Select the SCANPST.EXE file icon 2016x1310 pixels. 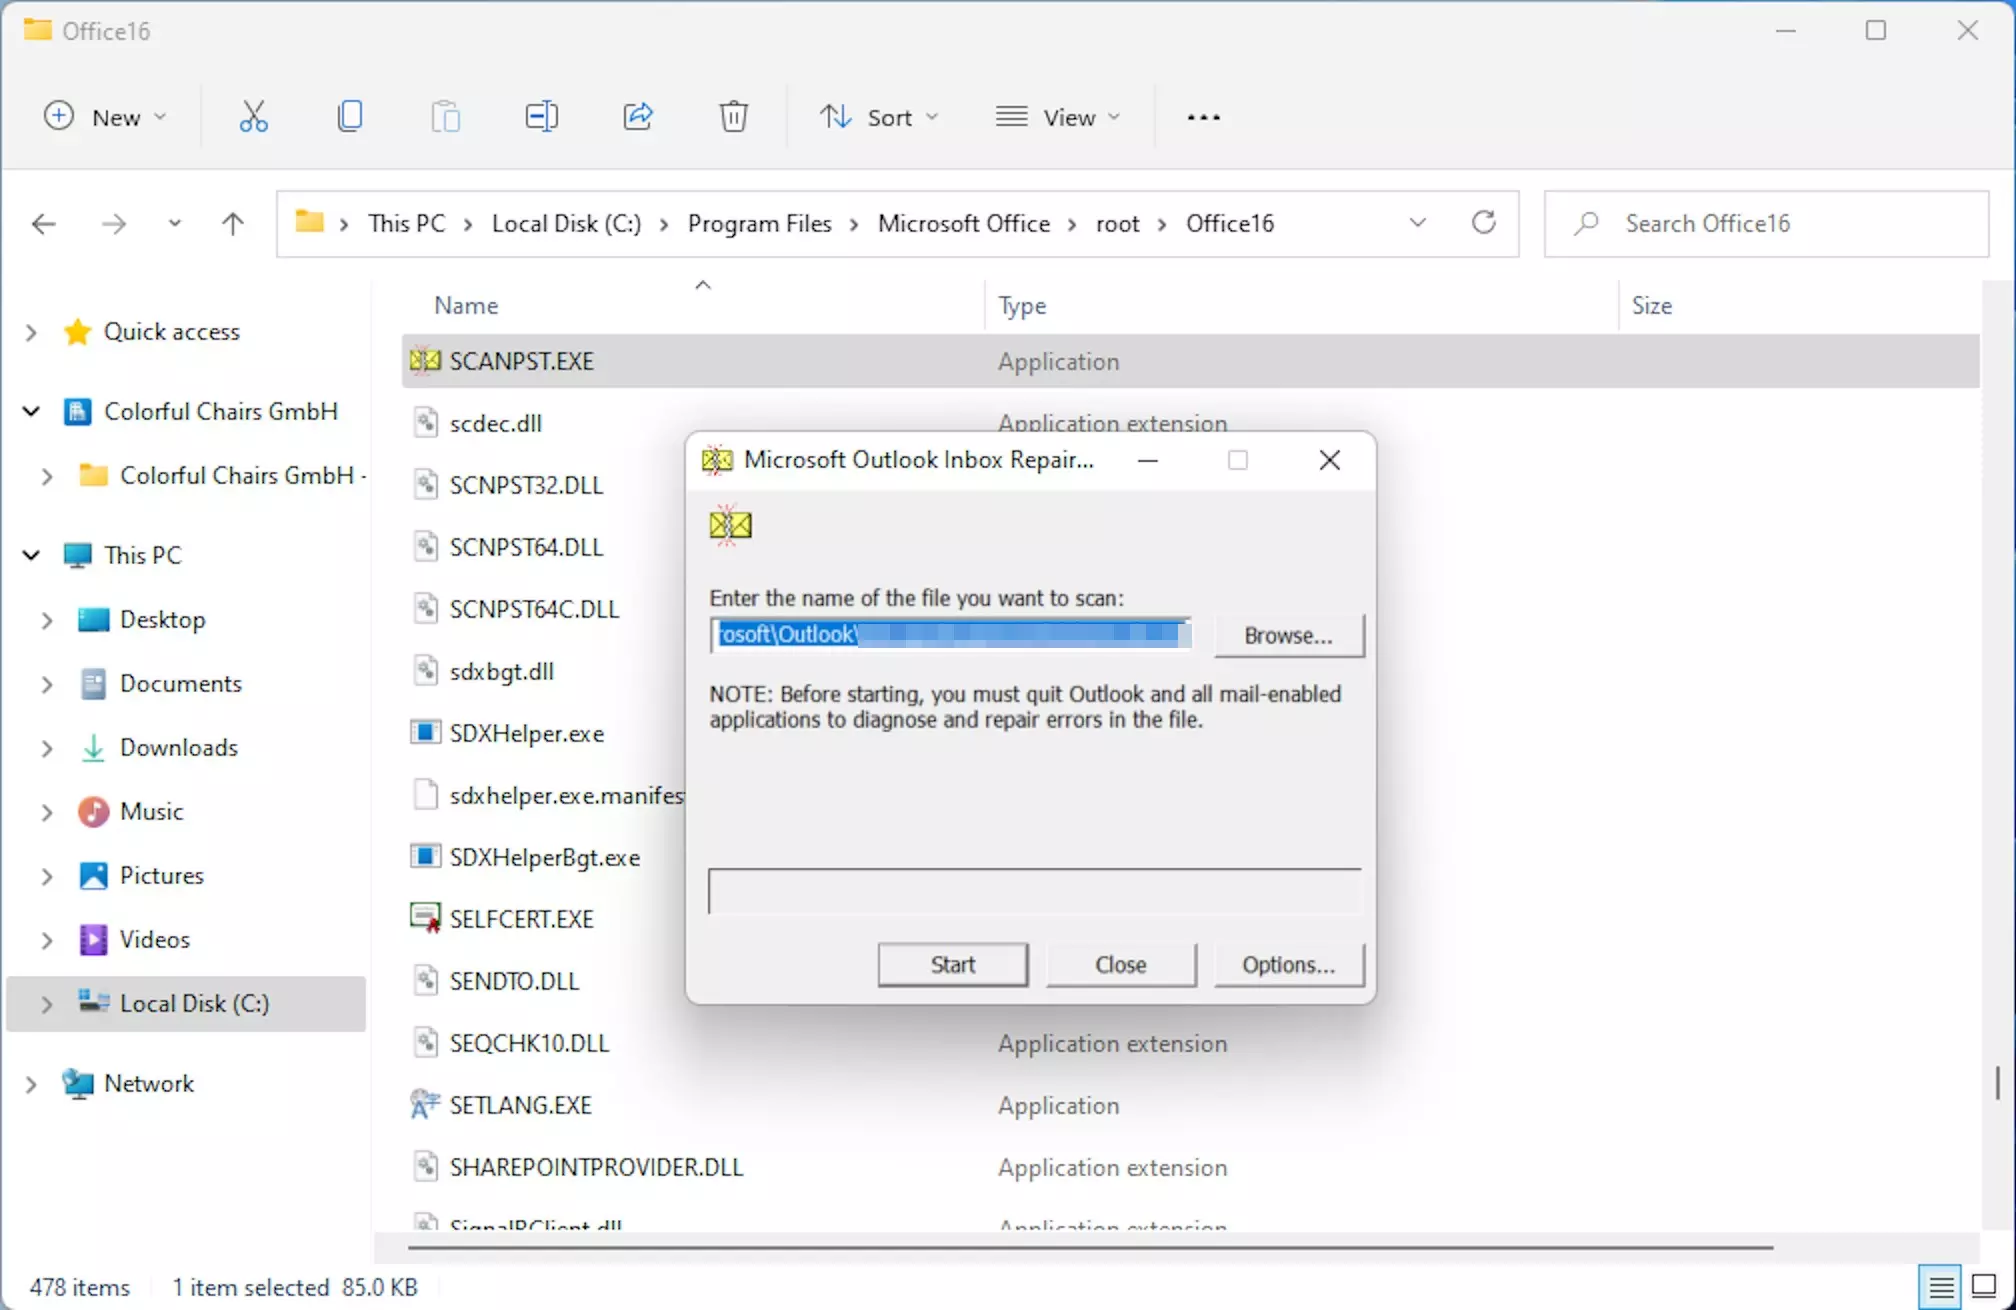[425, 361]
